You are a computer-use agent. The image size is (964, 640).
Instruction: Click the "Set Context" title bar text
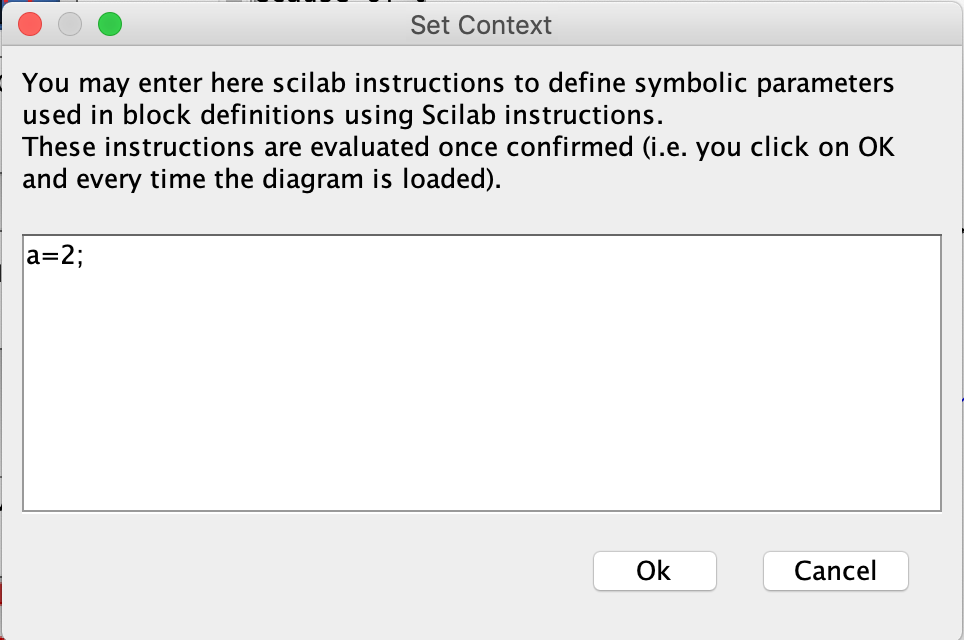pyautogui.click(x=481, y=25)
